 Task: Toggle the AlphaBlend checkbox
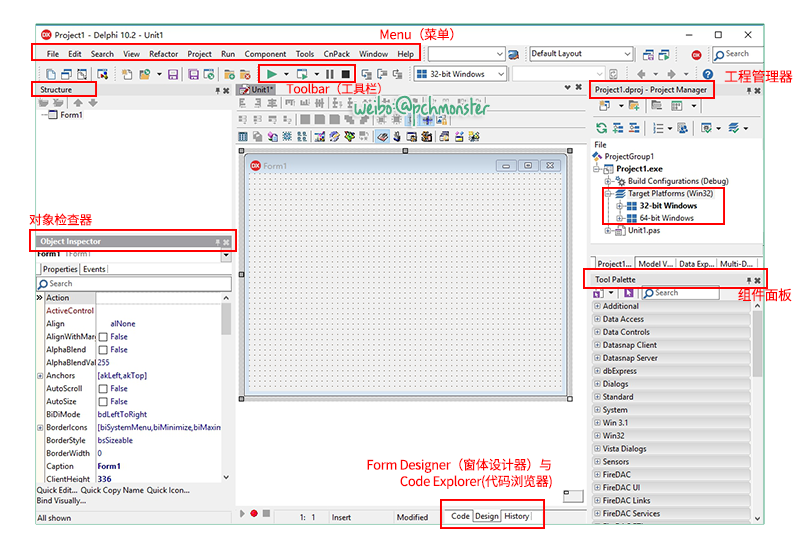coord(103,350)
